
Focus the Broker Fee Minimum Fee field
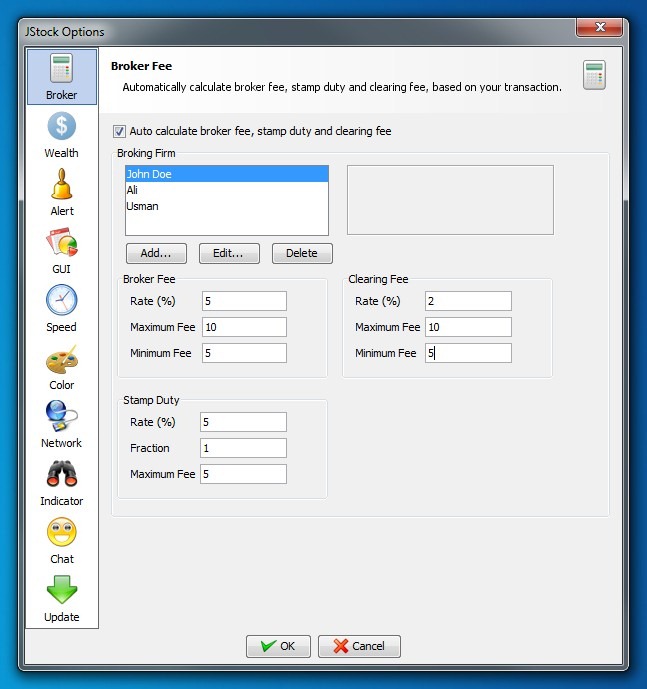244,353
